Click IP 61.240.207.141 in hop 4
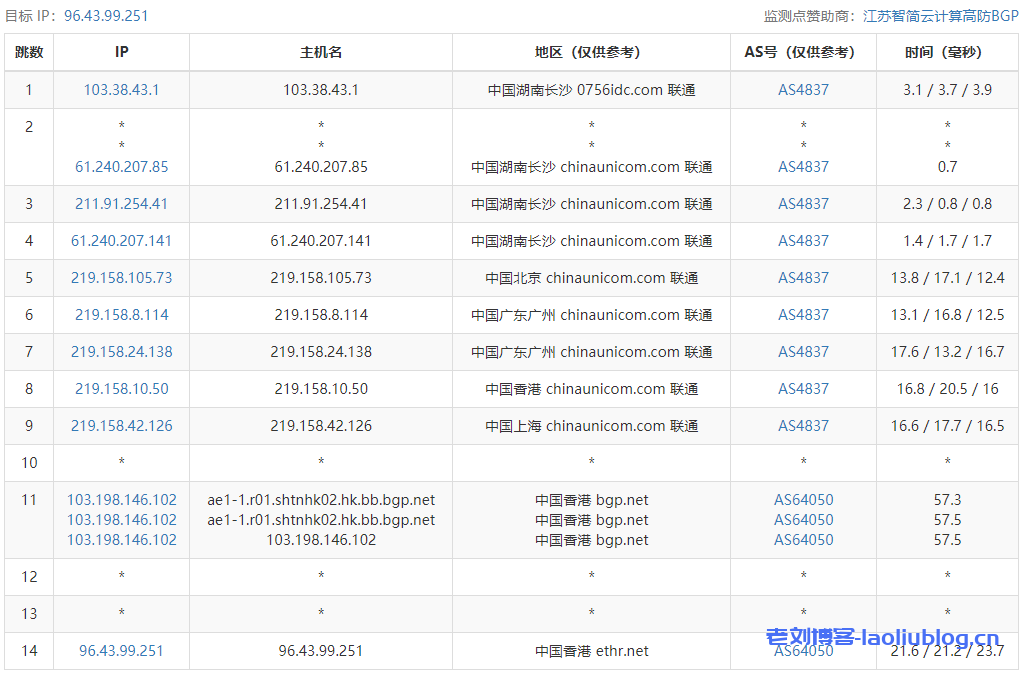The height and width of the screenshot is (675, 1025). [121, 241]
